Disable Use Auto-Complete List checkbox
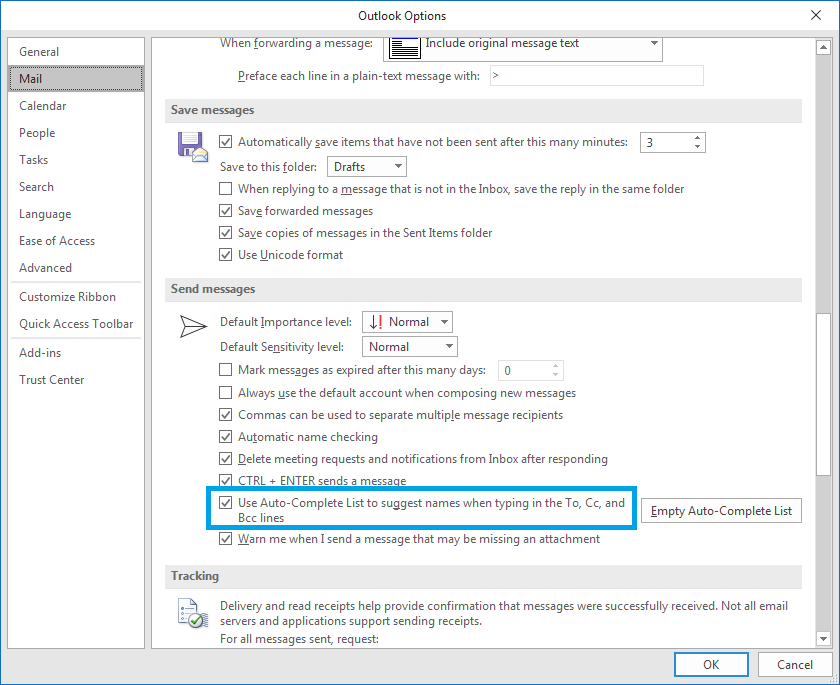Screen dimensions: 840x685 [226, 502]
